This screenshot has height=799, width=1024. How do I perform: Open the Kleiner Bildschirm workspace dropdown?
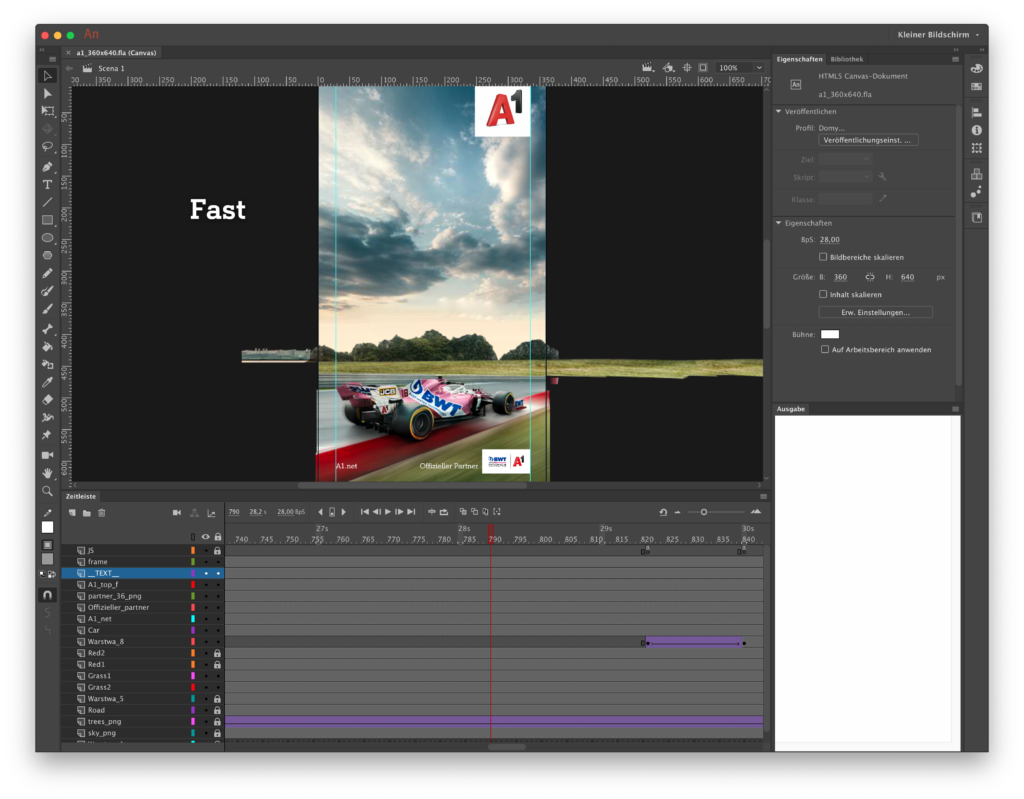(938, 35)
